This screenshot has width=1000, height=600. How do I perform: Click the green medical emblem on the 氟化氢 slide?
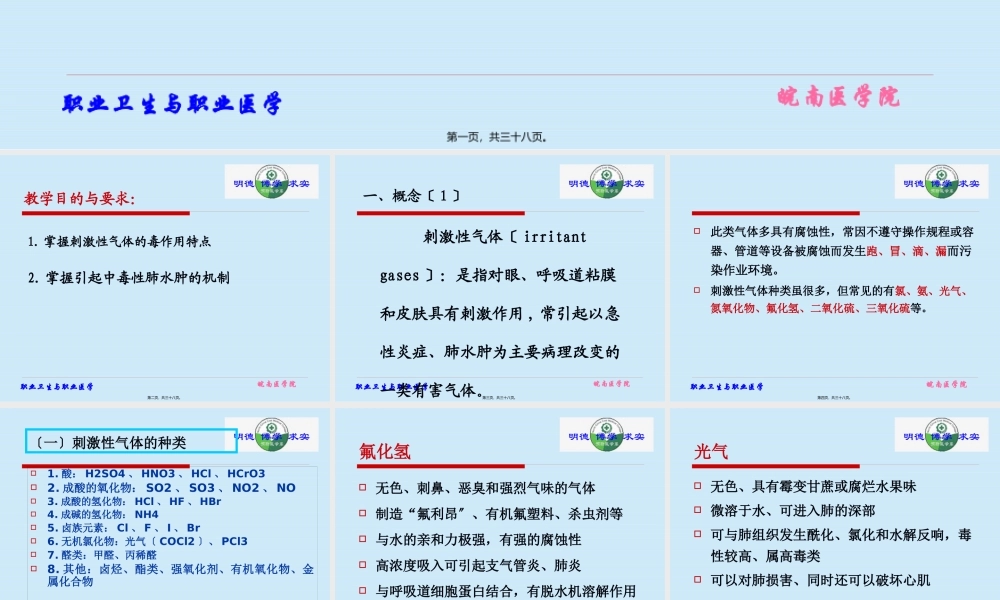[607, 436]
